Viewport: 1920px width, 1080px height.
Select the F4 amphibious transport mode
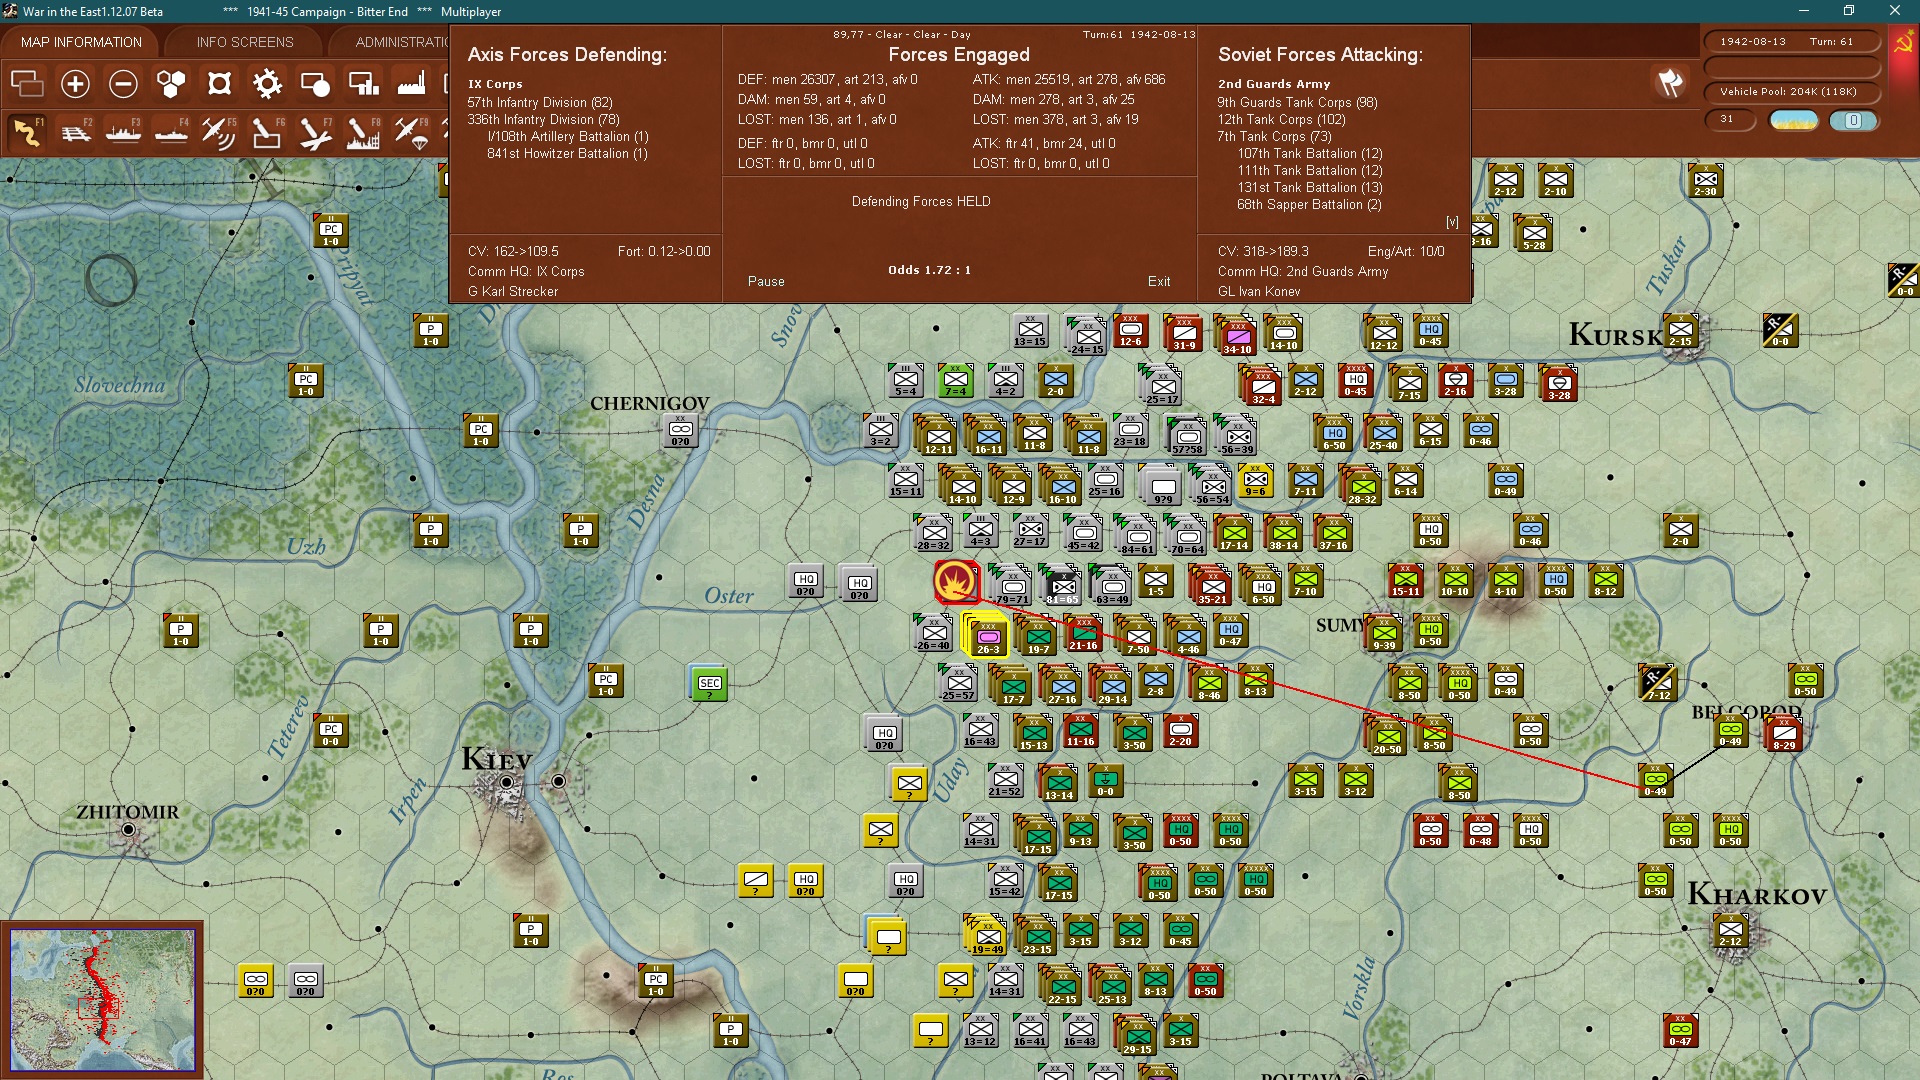[x=171, y=132]
